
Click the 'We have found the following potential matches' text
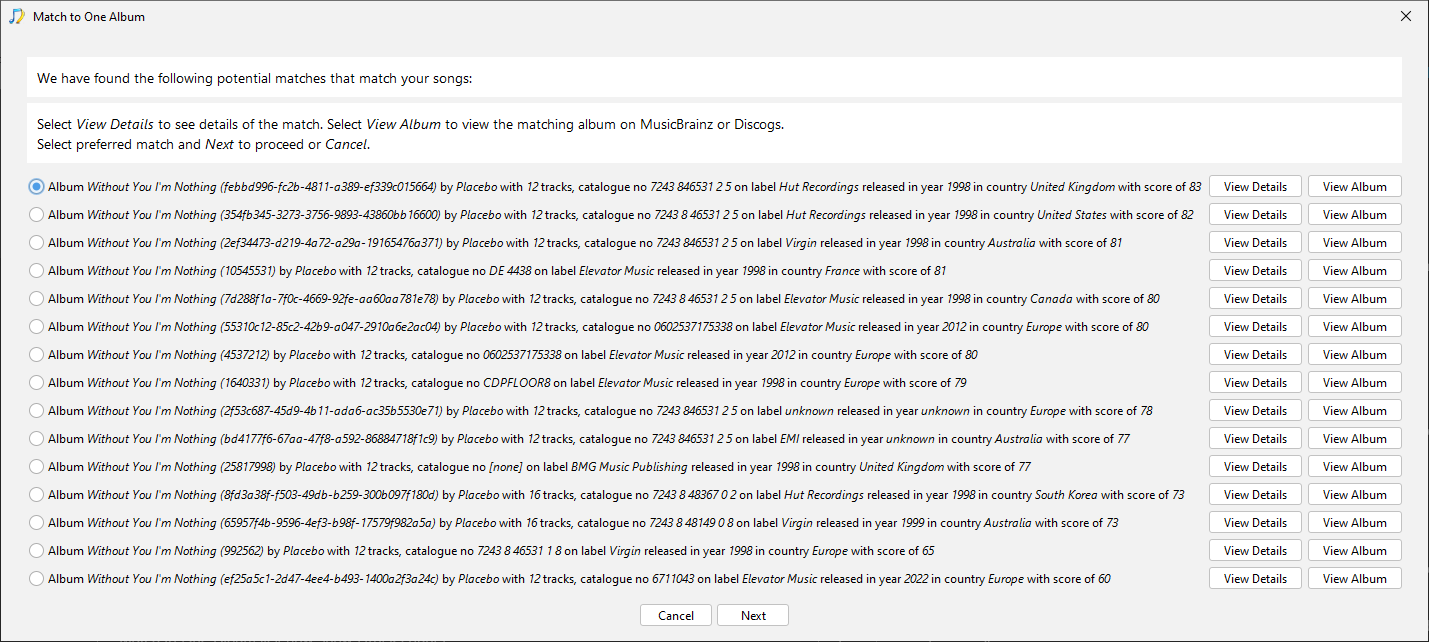(x=255, y=78)
